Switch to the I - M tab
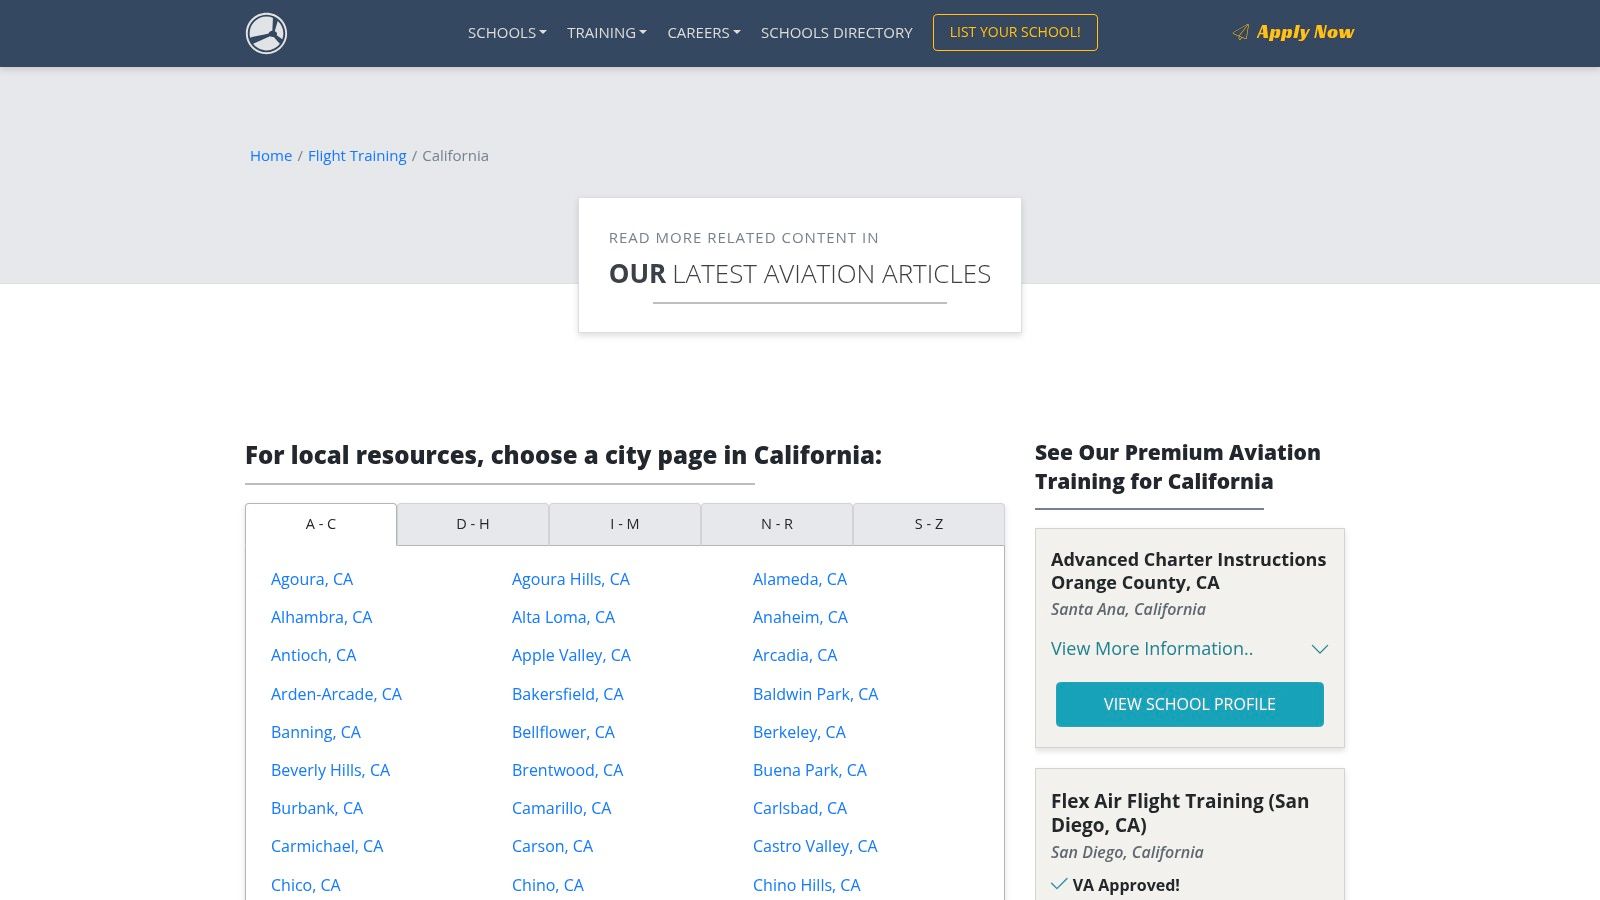This screenshot has height=900, width=1600. pyautogui.click(x=625, y=524)
